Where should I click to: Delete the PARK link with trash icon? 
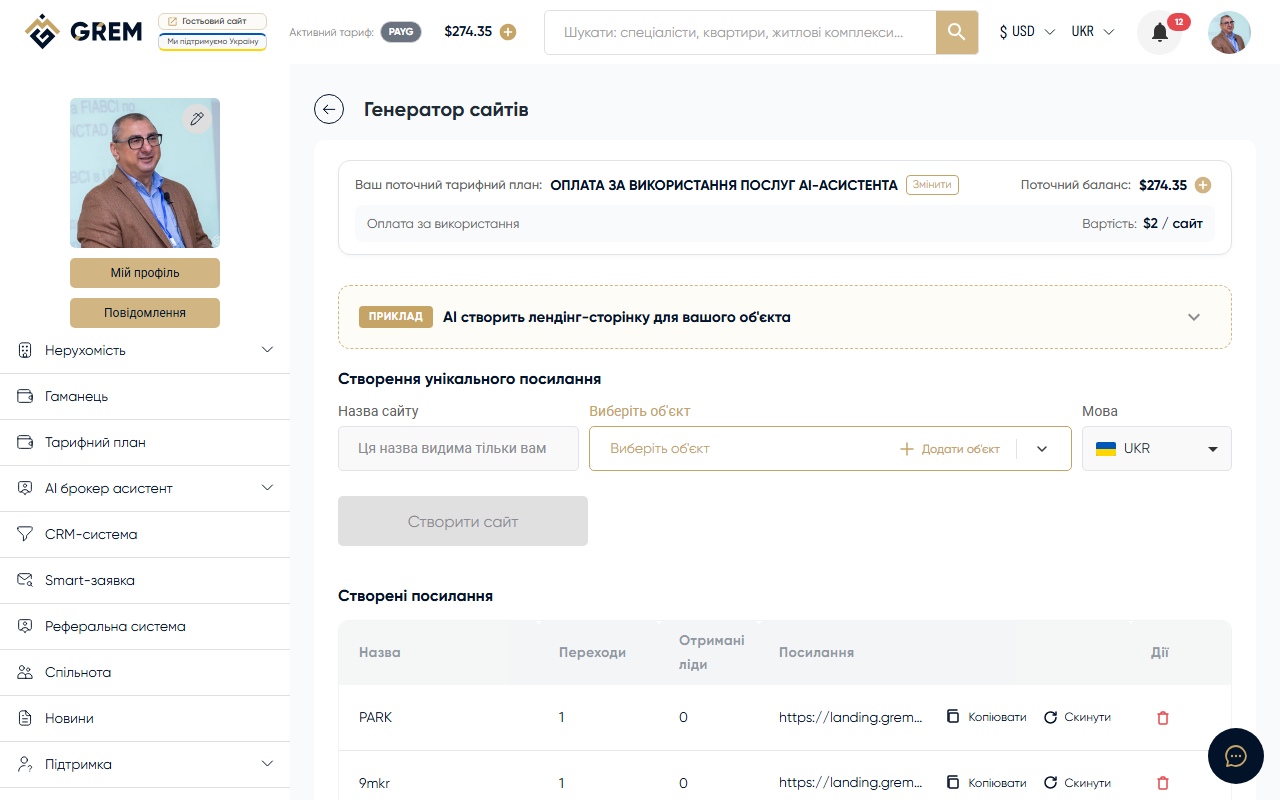point(1162,717)
